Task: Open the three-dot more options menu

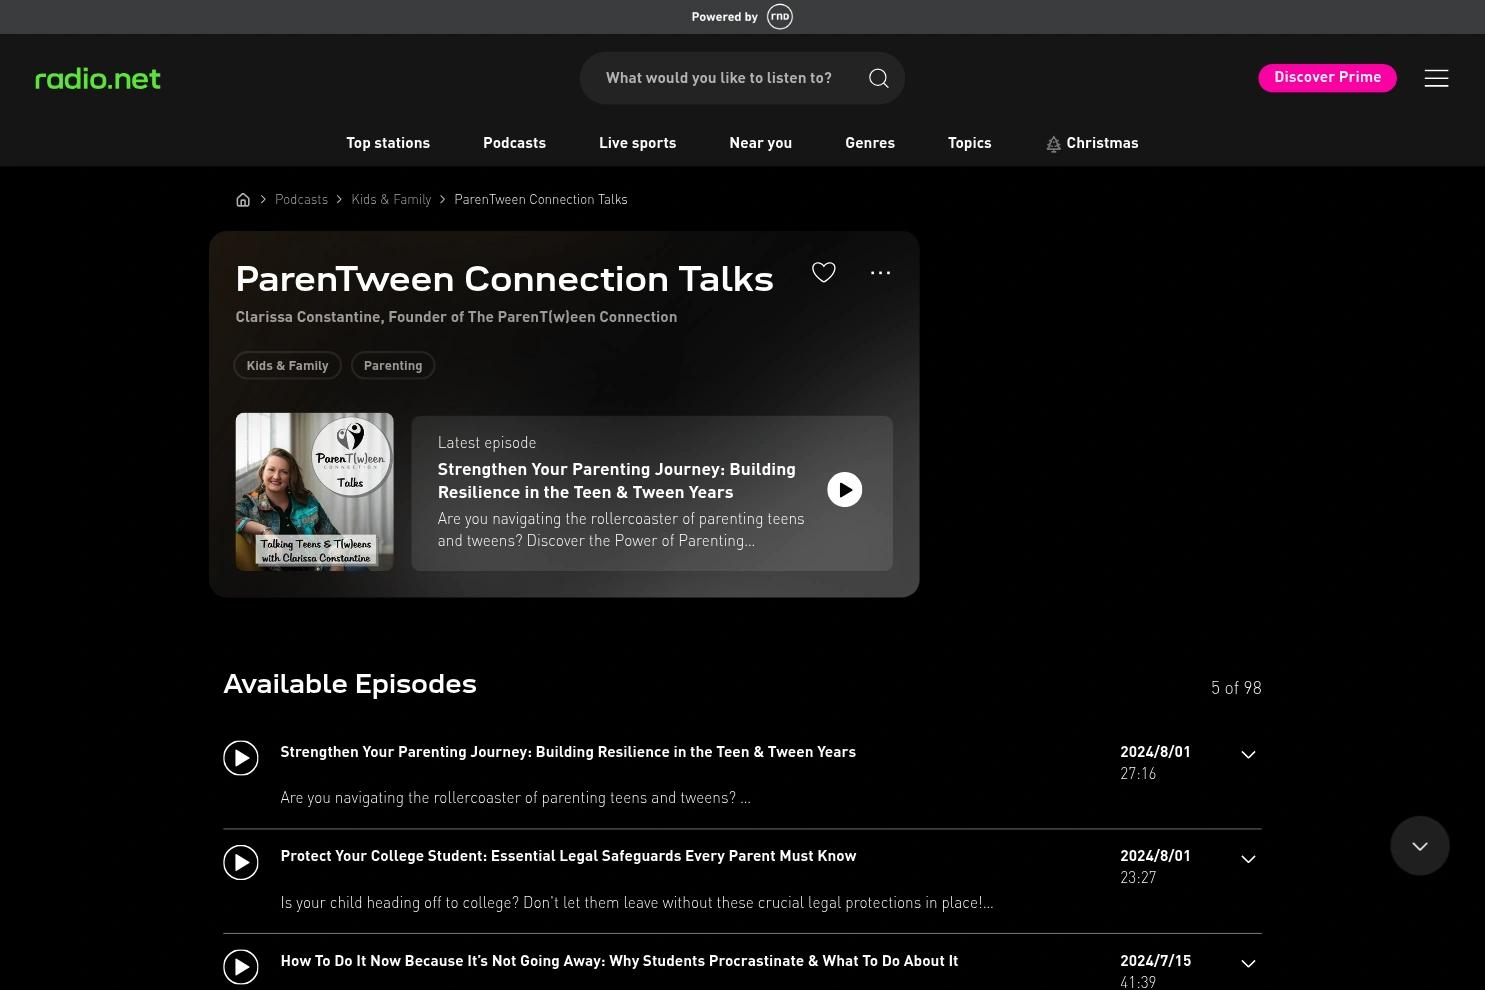Action: coord(880,272)
